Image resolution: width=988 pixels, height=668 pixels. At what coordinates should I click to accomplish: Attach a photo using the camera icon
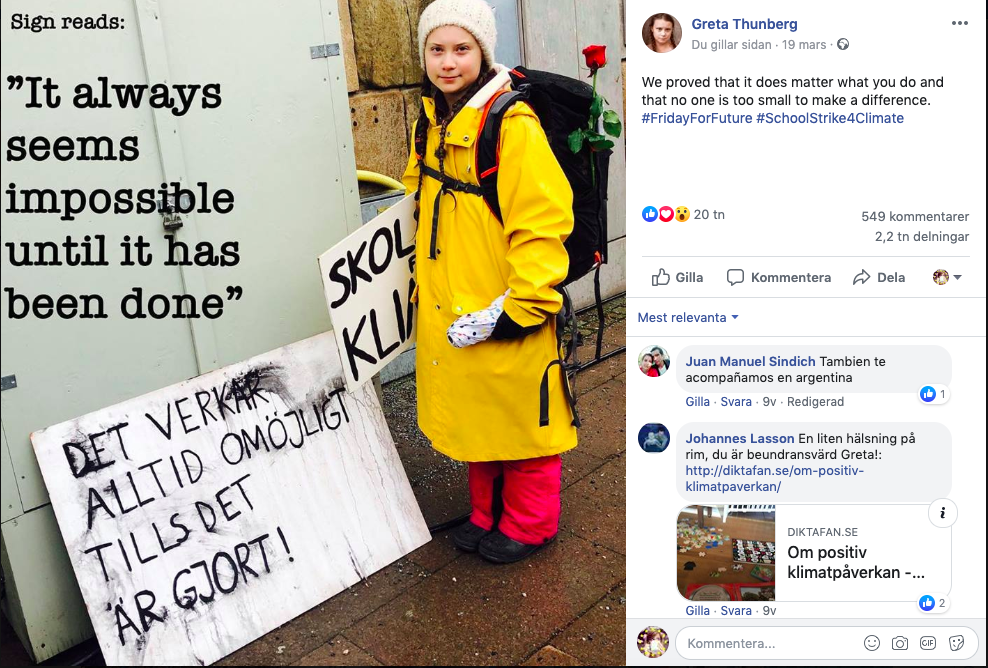900,643
